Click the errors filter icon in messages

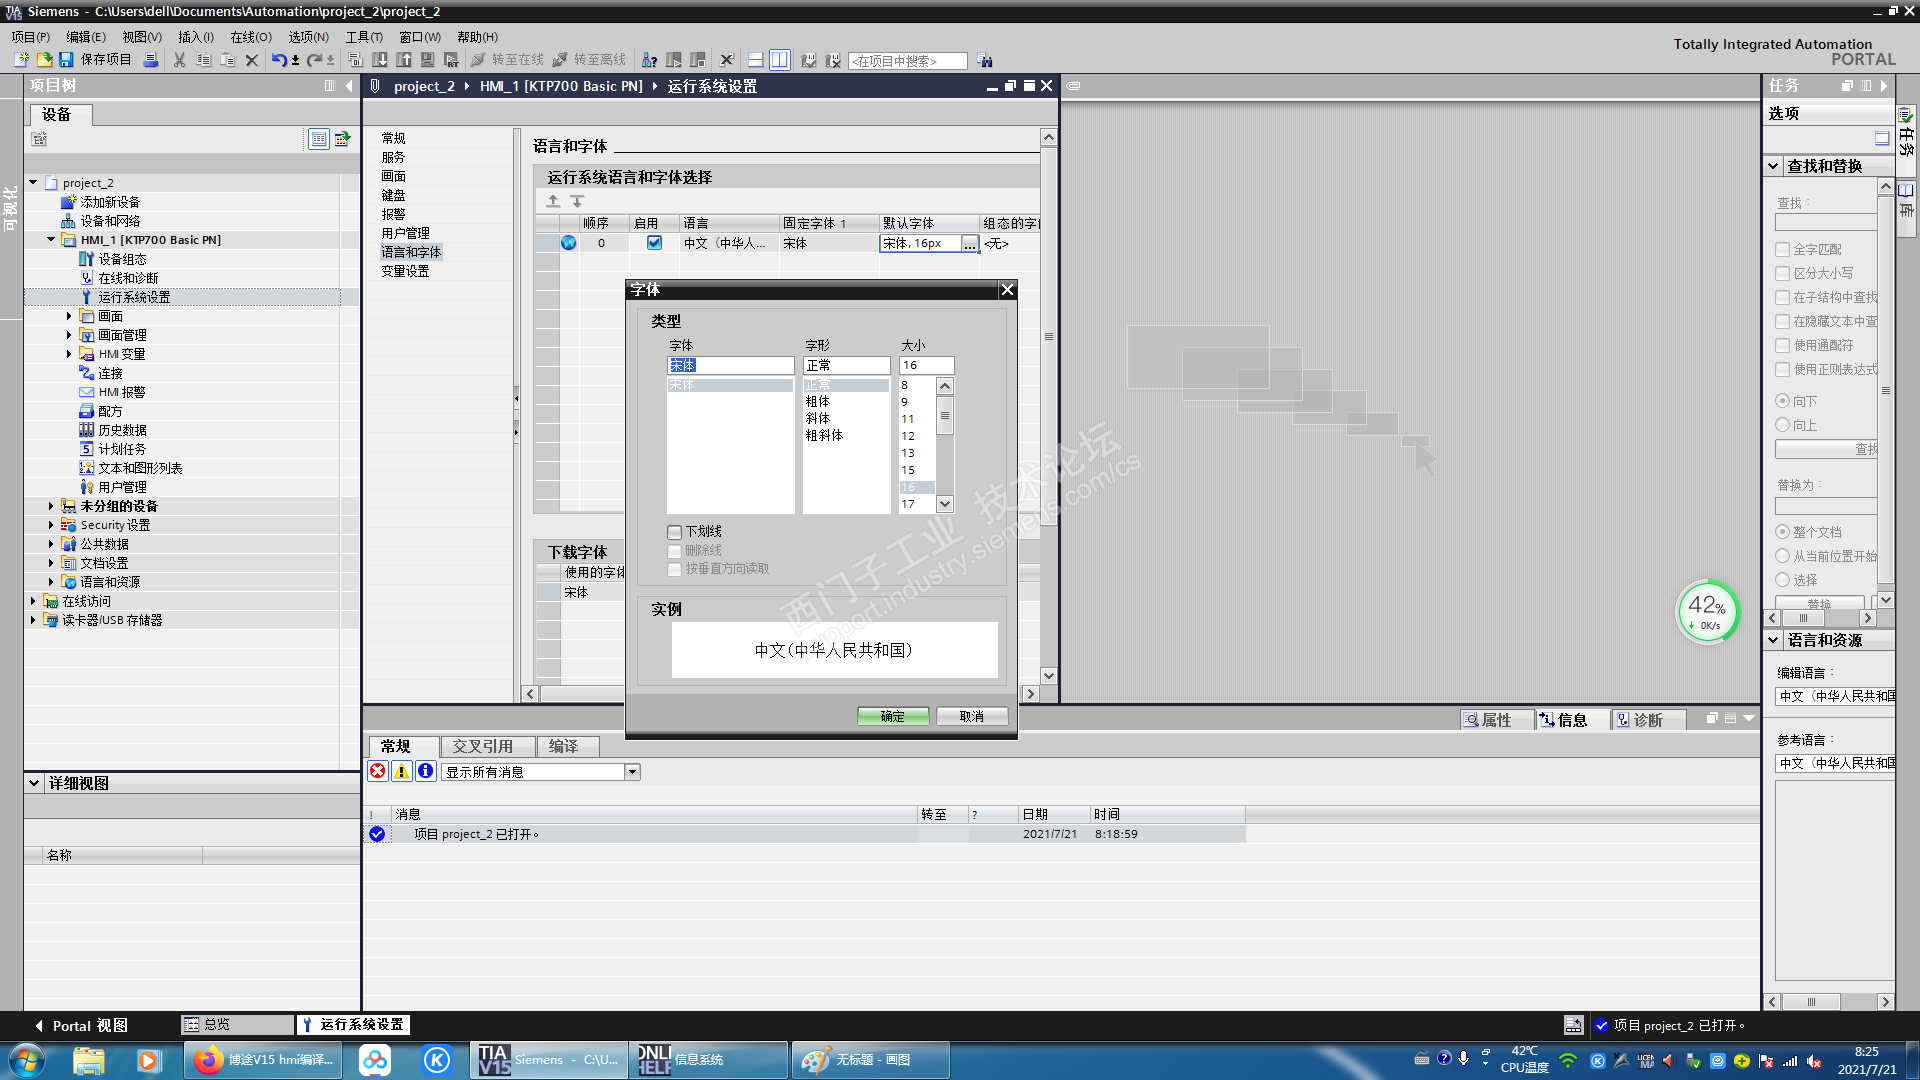click(x=378, y=771)
